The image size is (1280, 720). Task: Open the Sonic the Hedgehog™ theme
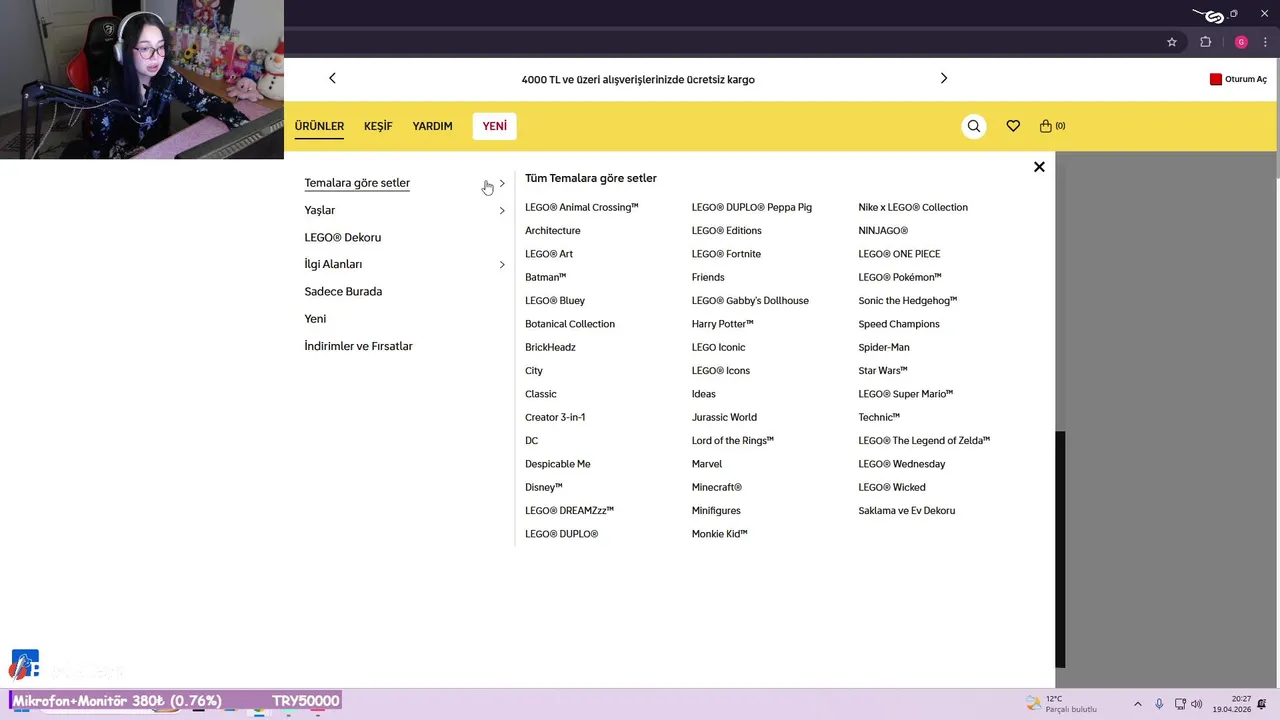[x=908, y=300]
